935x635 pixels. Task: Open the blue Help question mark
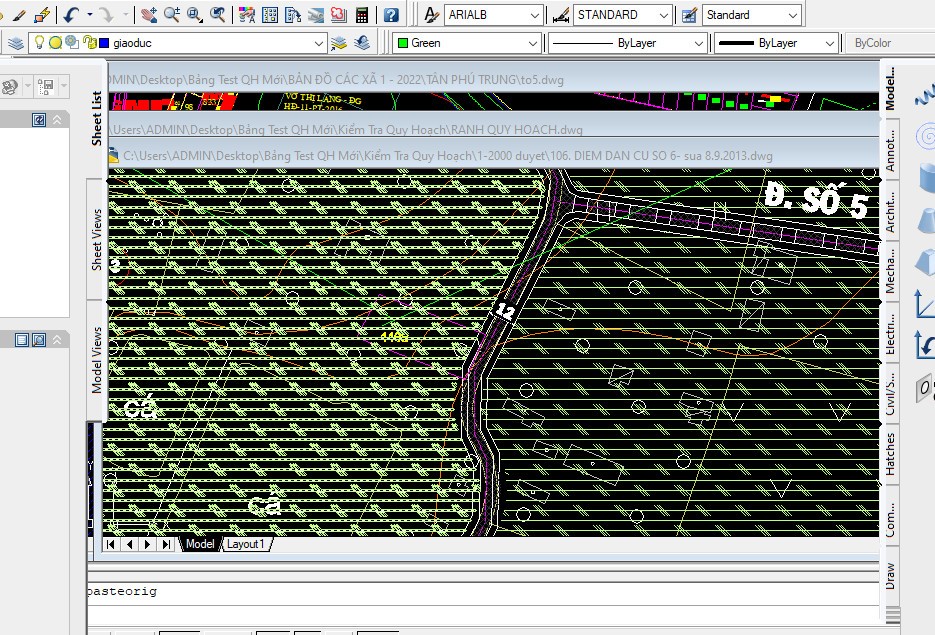(391, 15)
